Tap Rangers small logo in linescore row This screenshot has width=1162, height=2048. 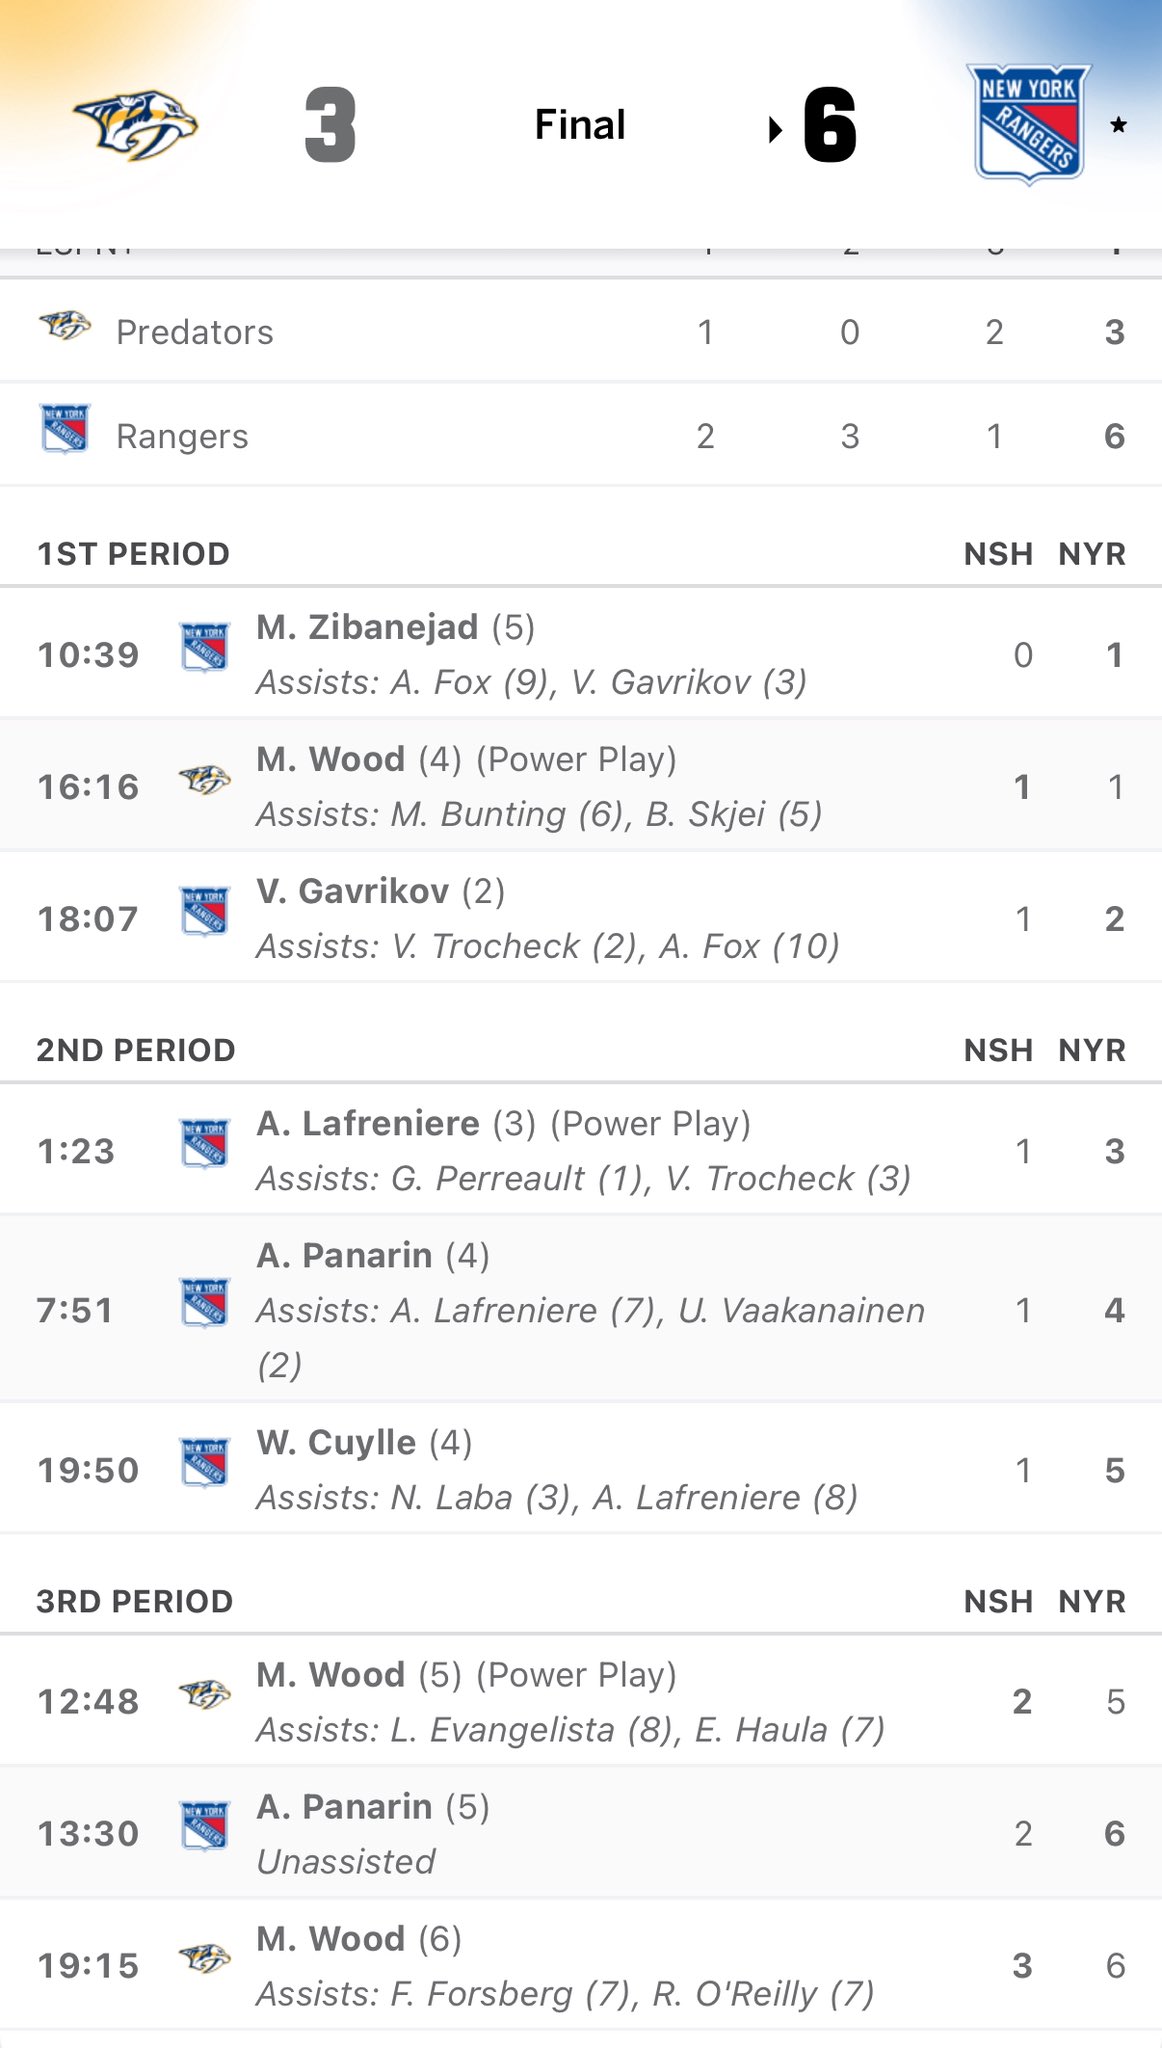coord(65,429)
